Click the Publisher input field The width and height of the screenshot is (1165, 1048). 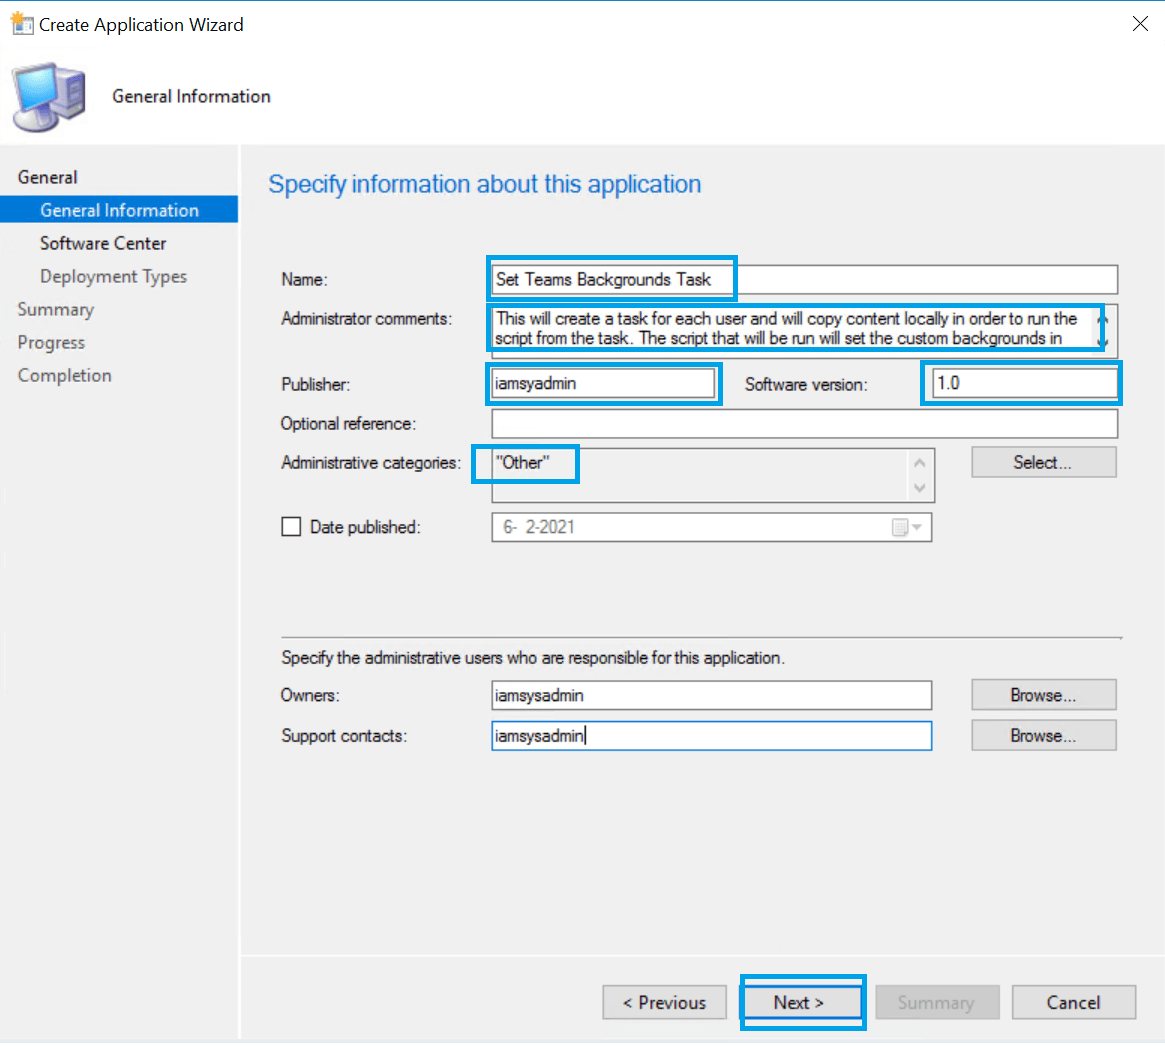coord(603,384)
